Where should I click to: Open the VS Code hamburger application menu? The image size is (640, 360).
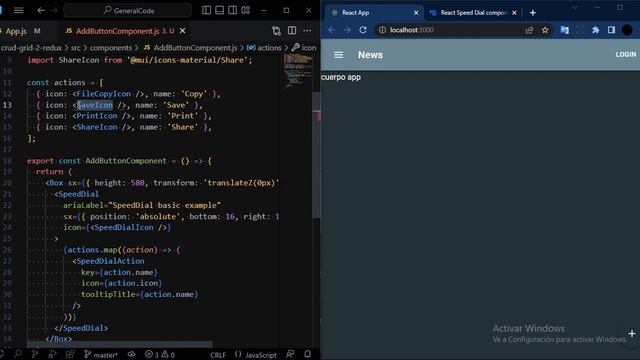click(18, 10)
